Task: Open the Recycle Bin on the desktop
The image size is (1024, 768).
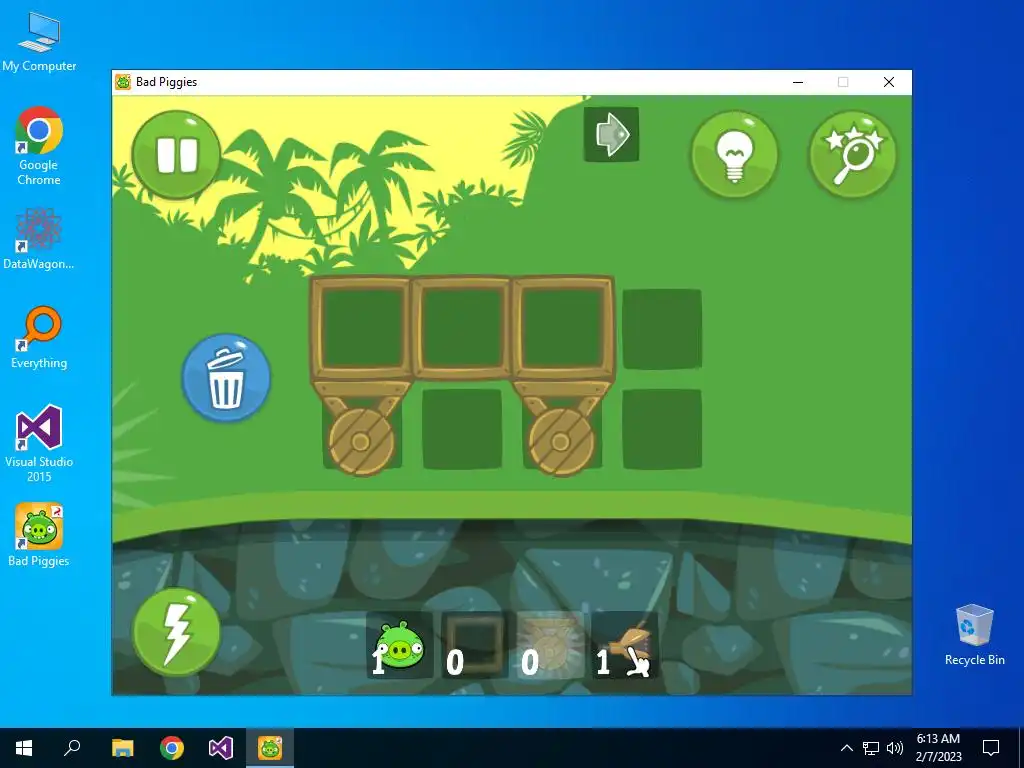Action: tap(974, 635)
